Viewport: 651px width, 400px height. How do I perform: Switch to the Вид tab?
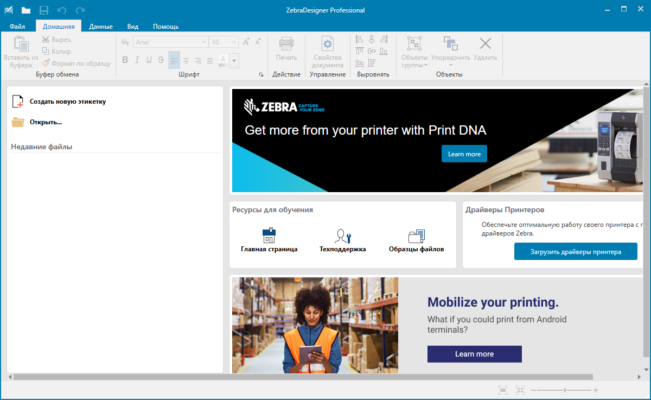click(x=133, y=26)
